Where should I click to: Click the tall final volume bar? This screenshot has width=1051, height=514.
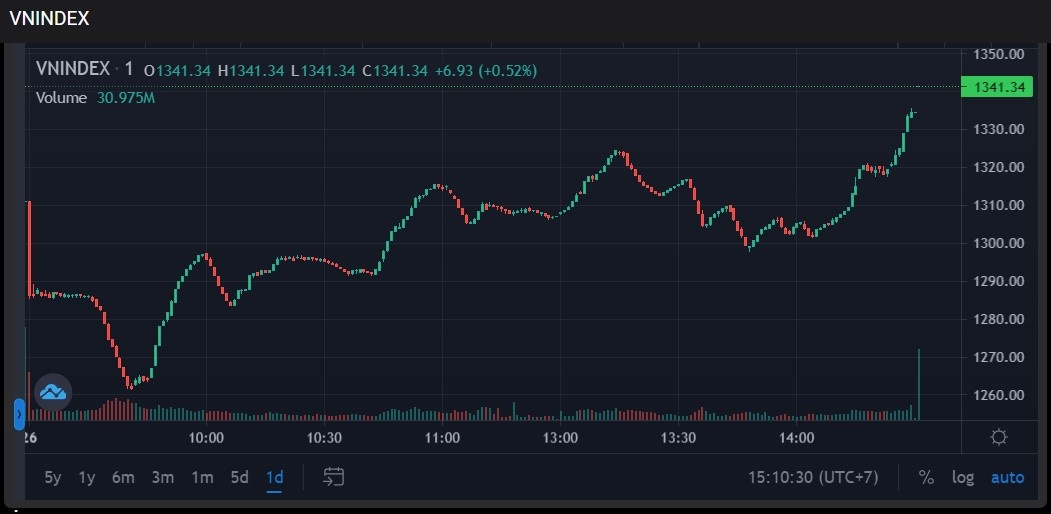tap(918, 385)
